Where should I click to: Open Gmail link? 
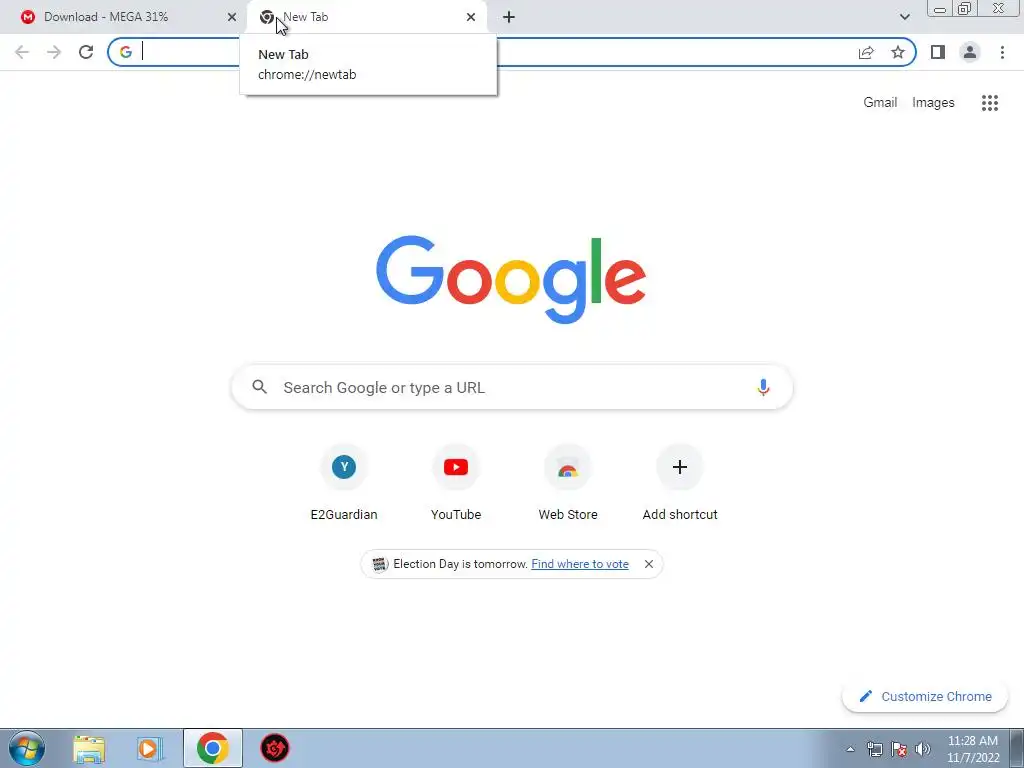coord(880,103)
